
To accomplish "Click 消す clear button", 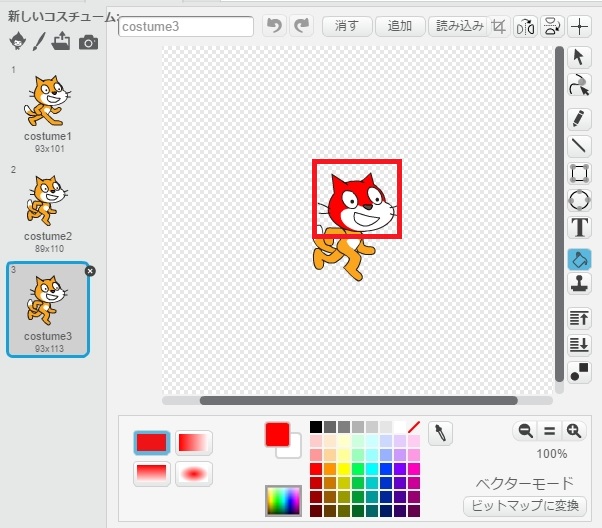I will tap(347, 26).
